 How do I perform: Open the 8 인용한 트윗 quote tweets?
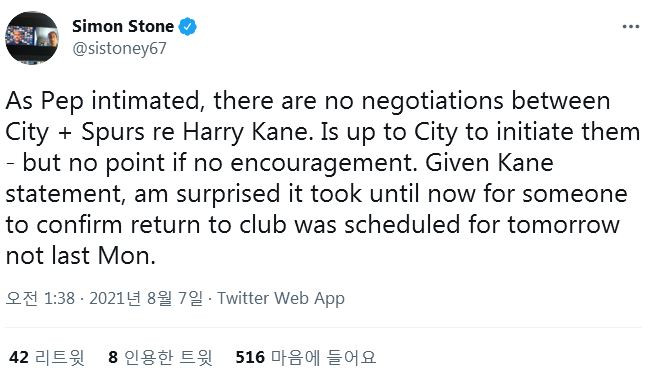pyautogui.click(x=160, y=357)
